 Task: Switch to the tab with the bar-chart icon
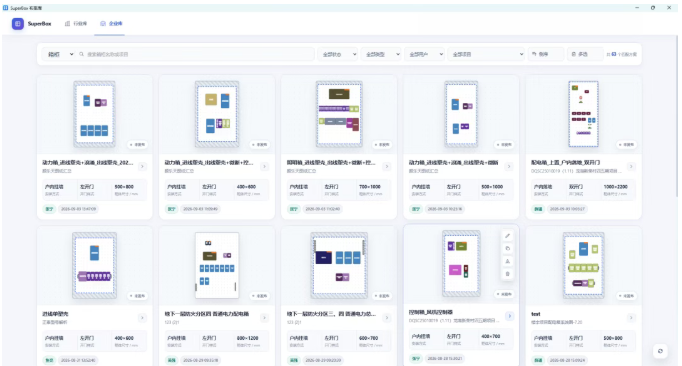pyautogui.click(x=76, y=24)
